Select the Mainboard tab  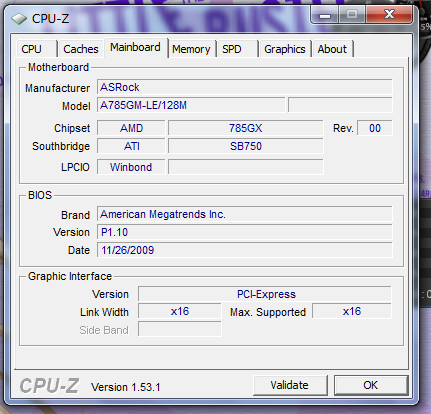[x=135, y=48]
